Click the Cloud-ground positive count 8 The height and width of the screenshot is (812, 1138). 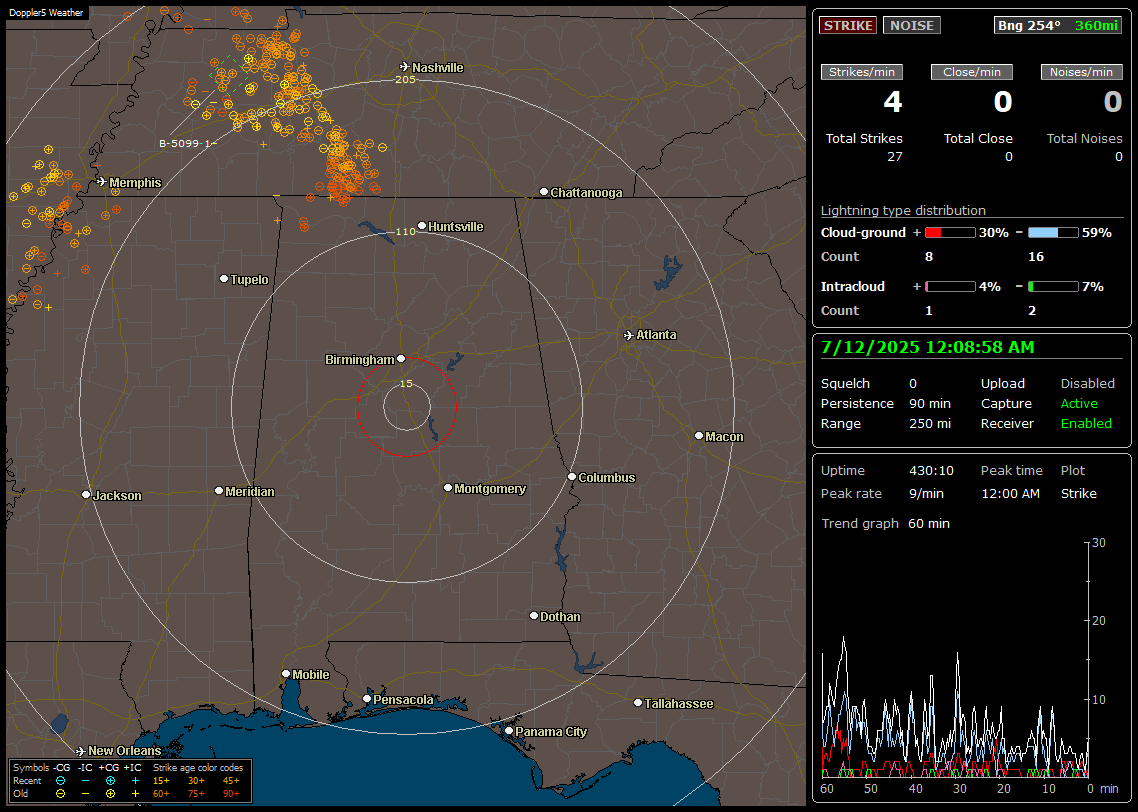tap(929, 256)
